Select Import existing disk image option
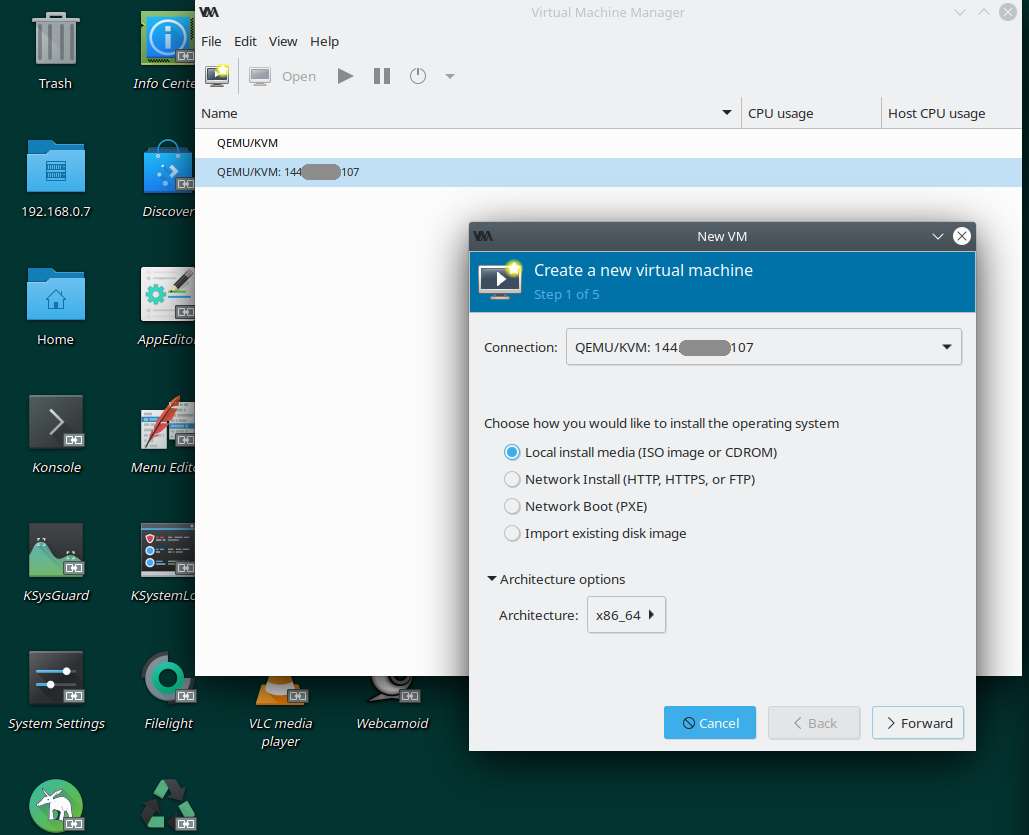The image size is (1029, 835). [595, 533]
